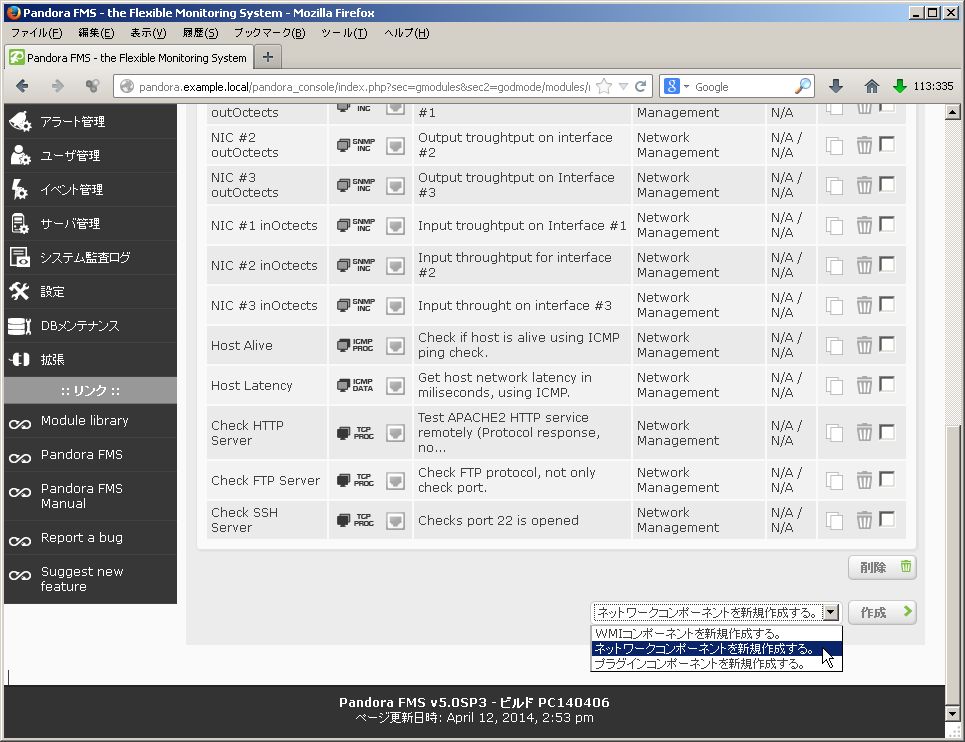Open NIC #3 inOctects component

tap(264, 306)
